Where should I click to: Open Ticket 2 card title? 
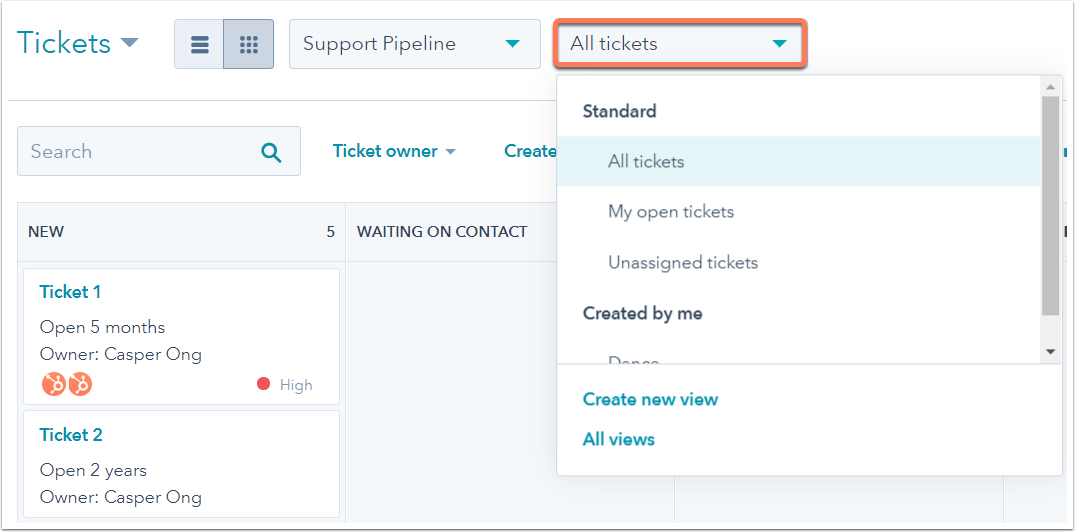71,435
